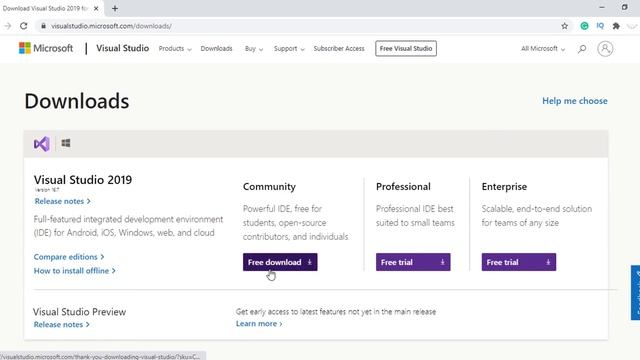Open the Learn more link
The width and height of the screenshot is (640, 360).
point(259,324)
